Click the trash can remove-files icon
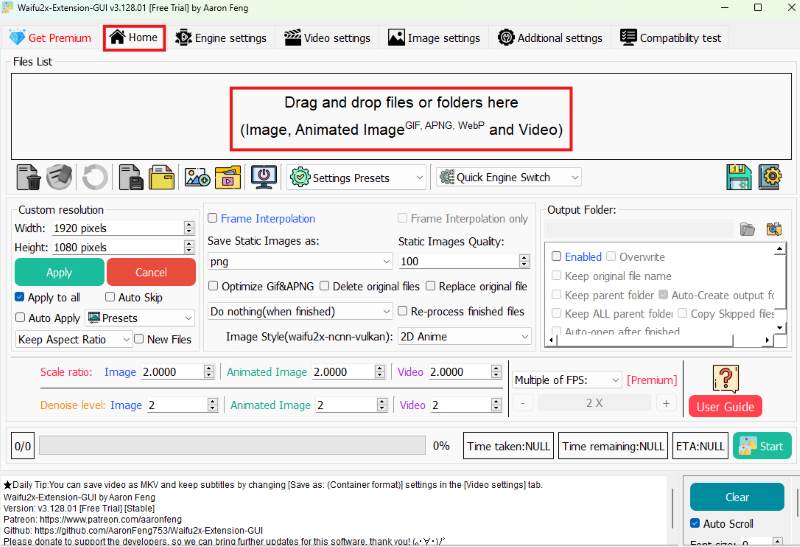 click(x=29, y=178)
